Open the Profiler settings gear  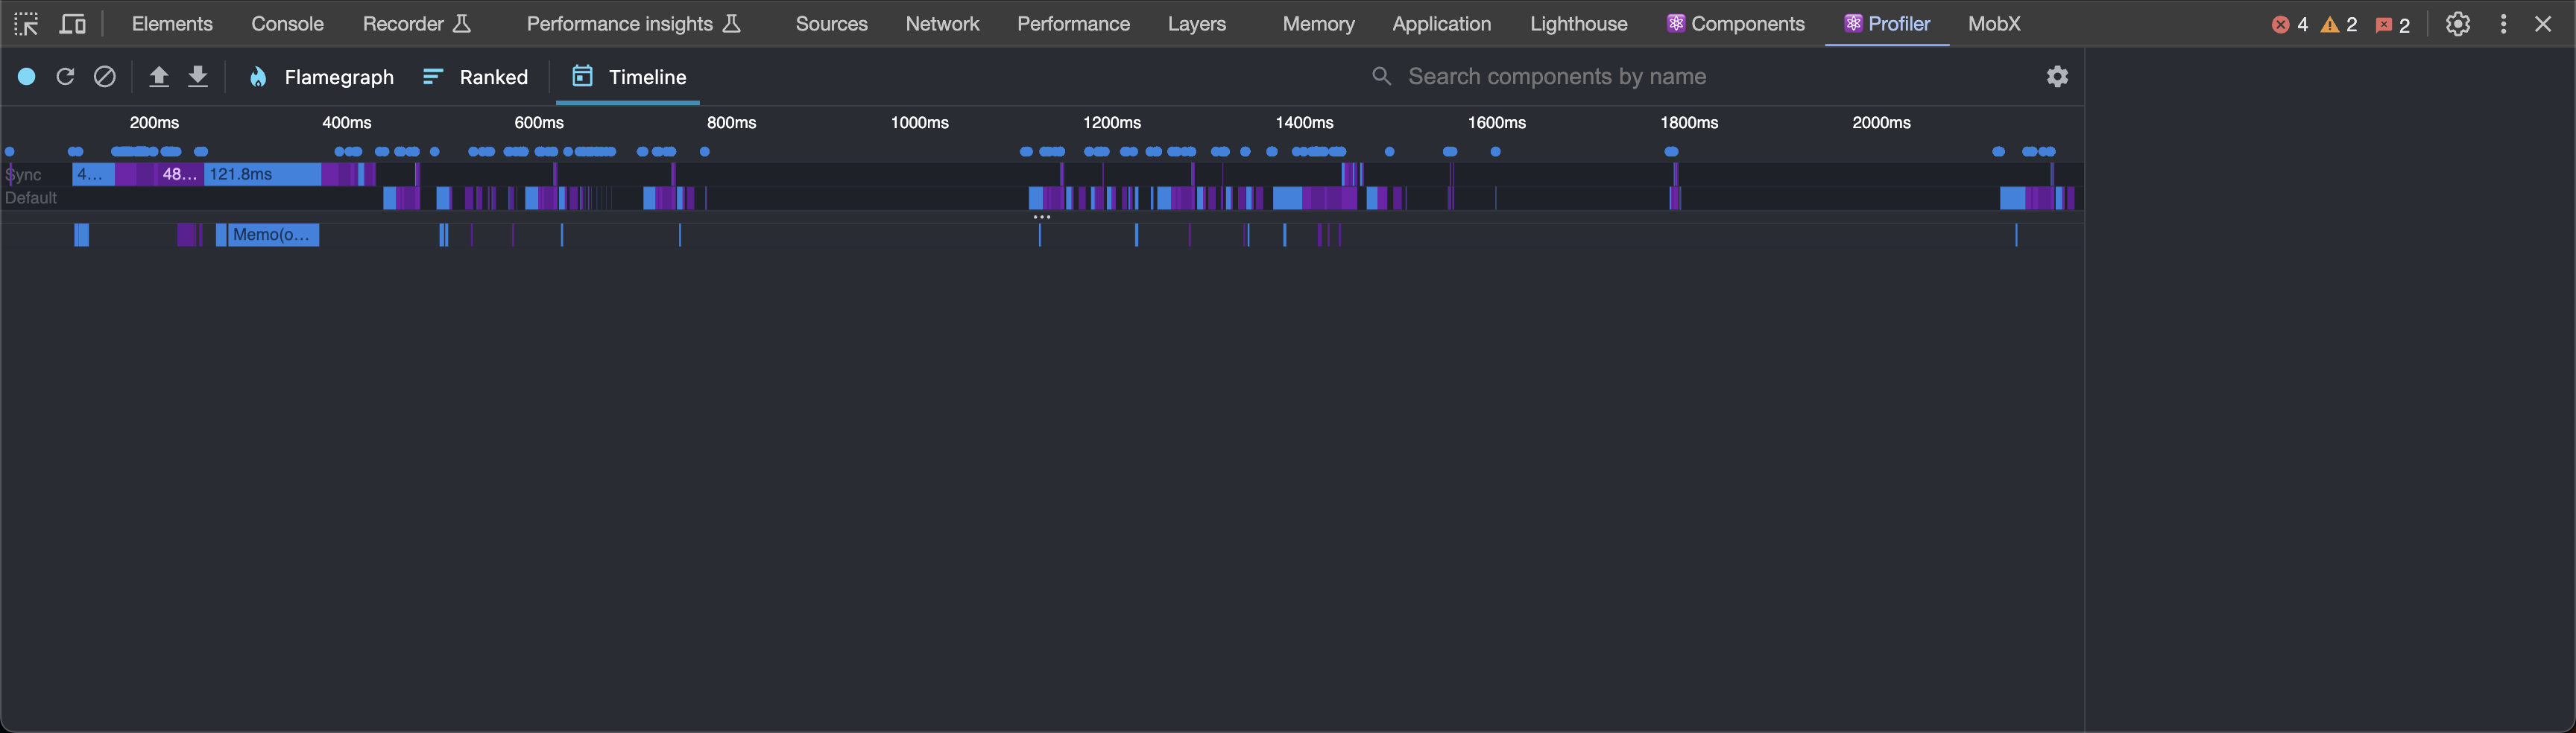coord(2056,76)
